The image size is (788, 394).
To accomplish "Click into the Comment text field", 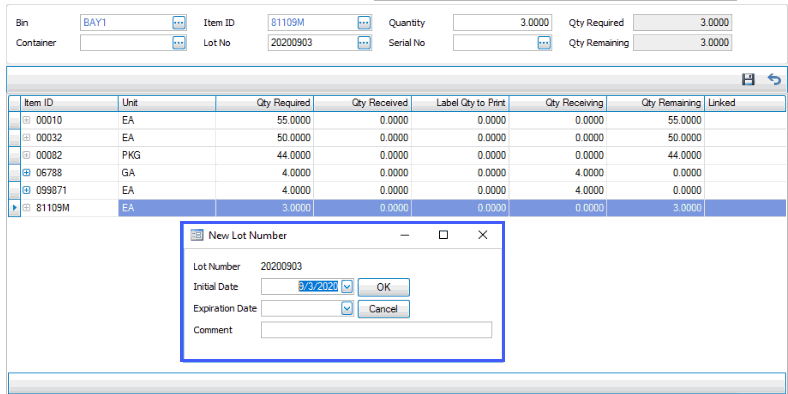I will (376, 330).
